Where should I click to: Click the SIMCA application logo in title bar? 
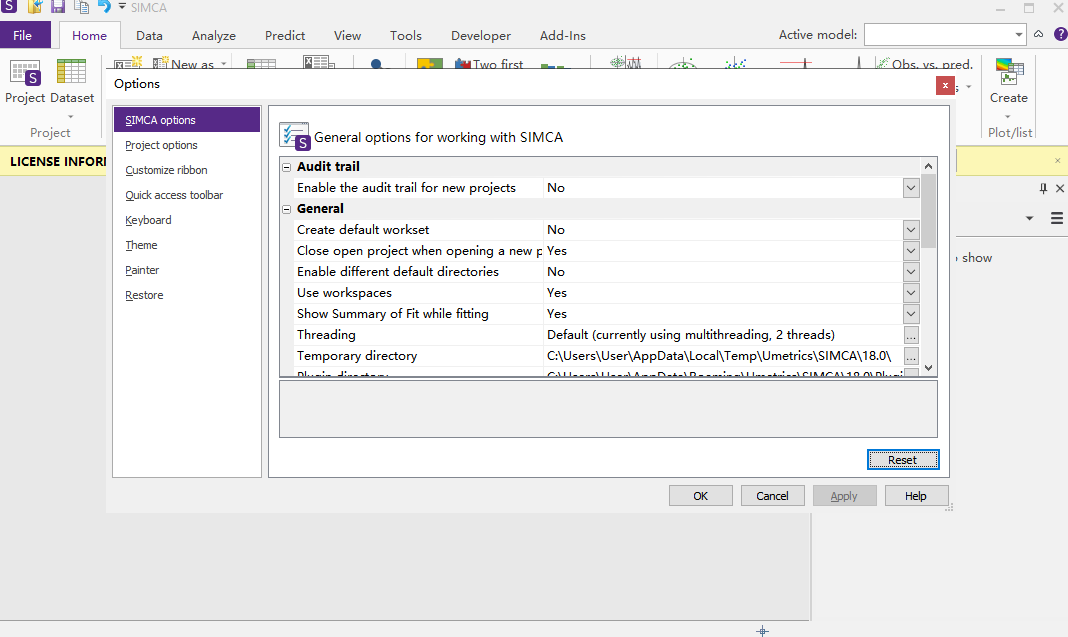(9, 7)
